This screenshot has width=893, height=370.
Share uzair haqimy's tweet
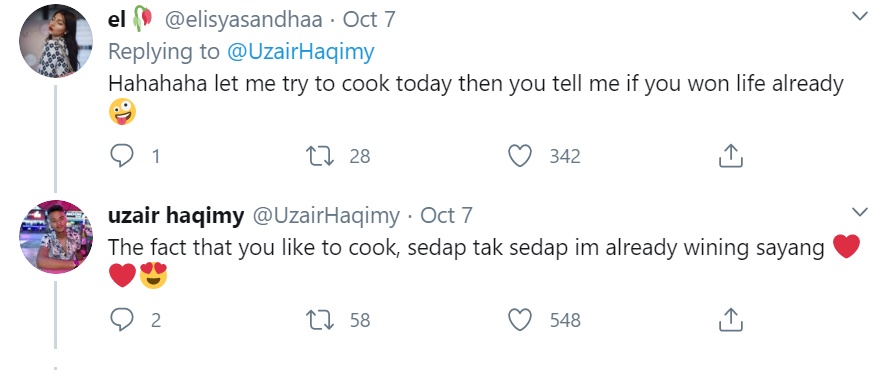(x=731, y=319)
